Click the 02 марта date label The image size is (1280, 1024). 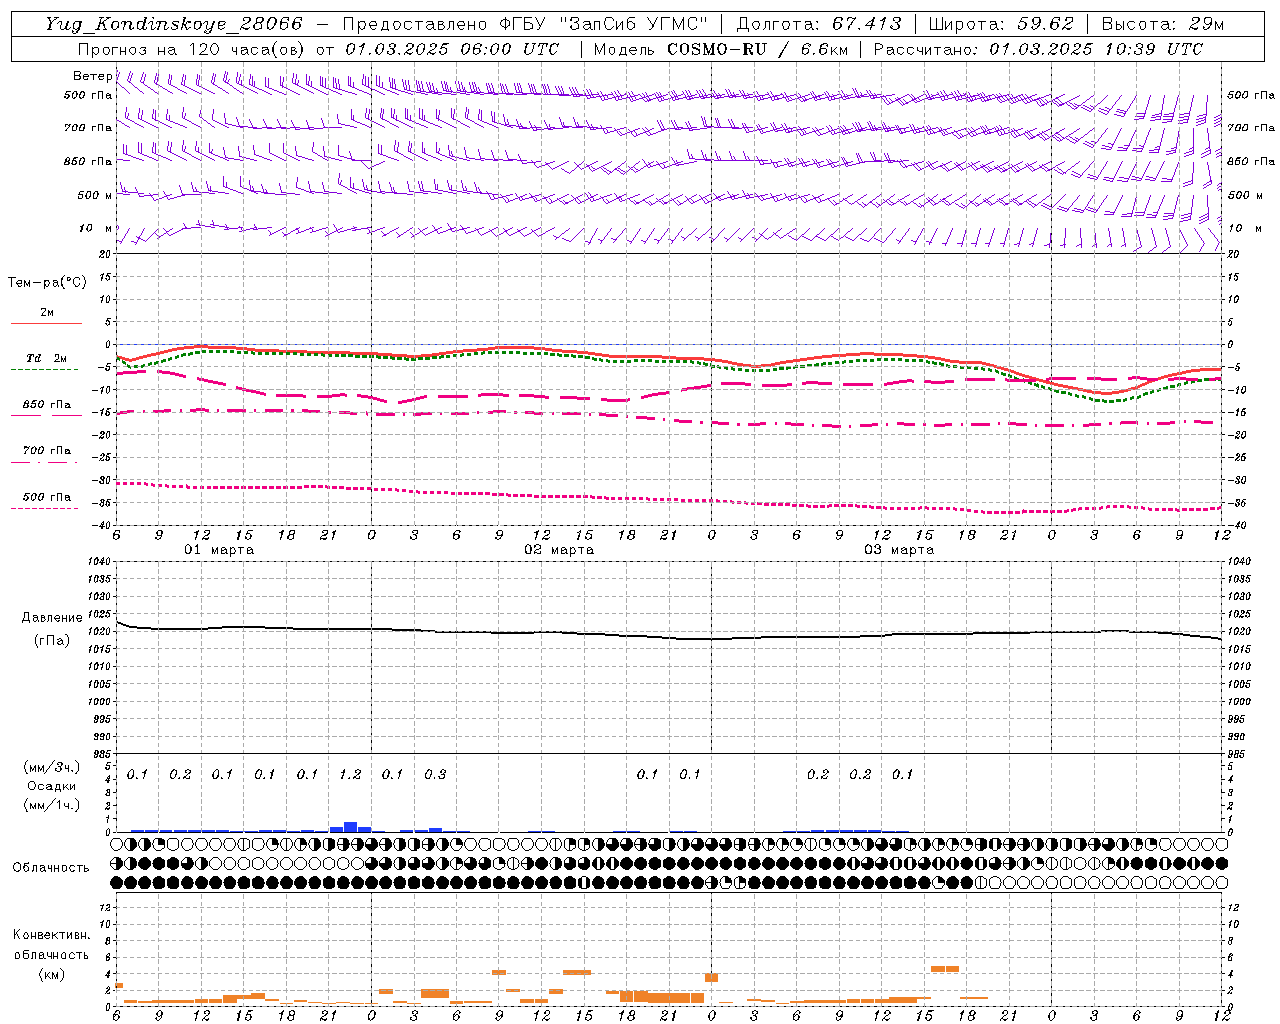click(x=559, y=550)
